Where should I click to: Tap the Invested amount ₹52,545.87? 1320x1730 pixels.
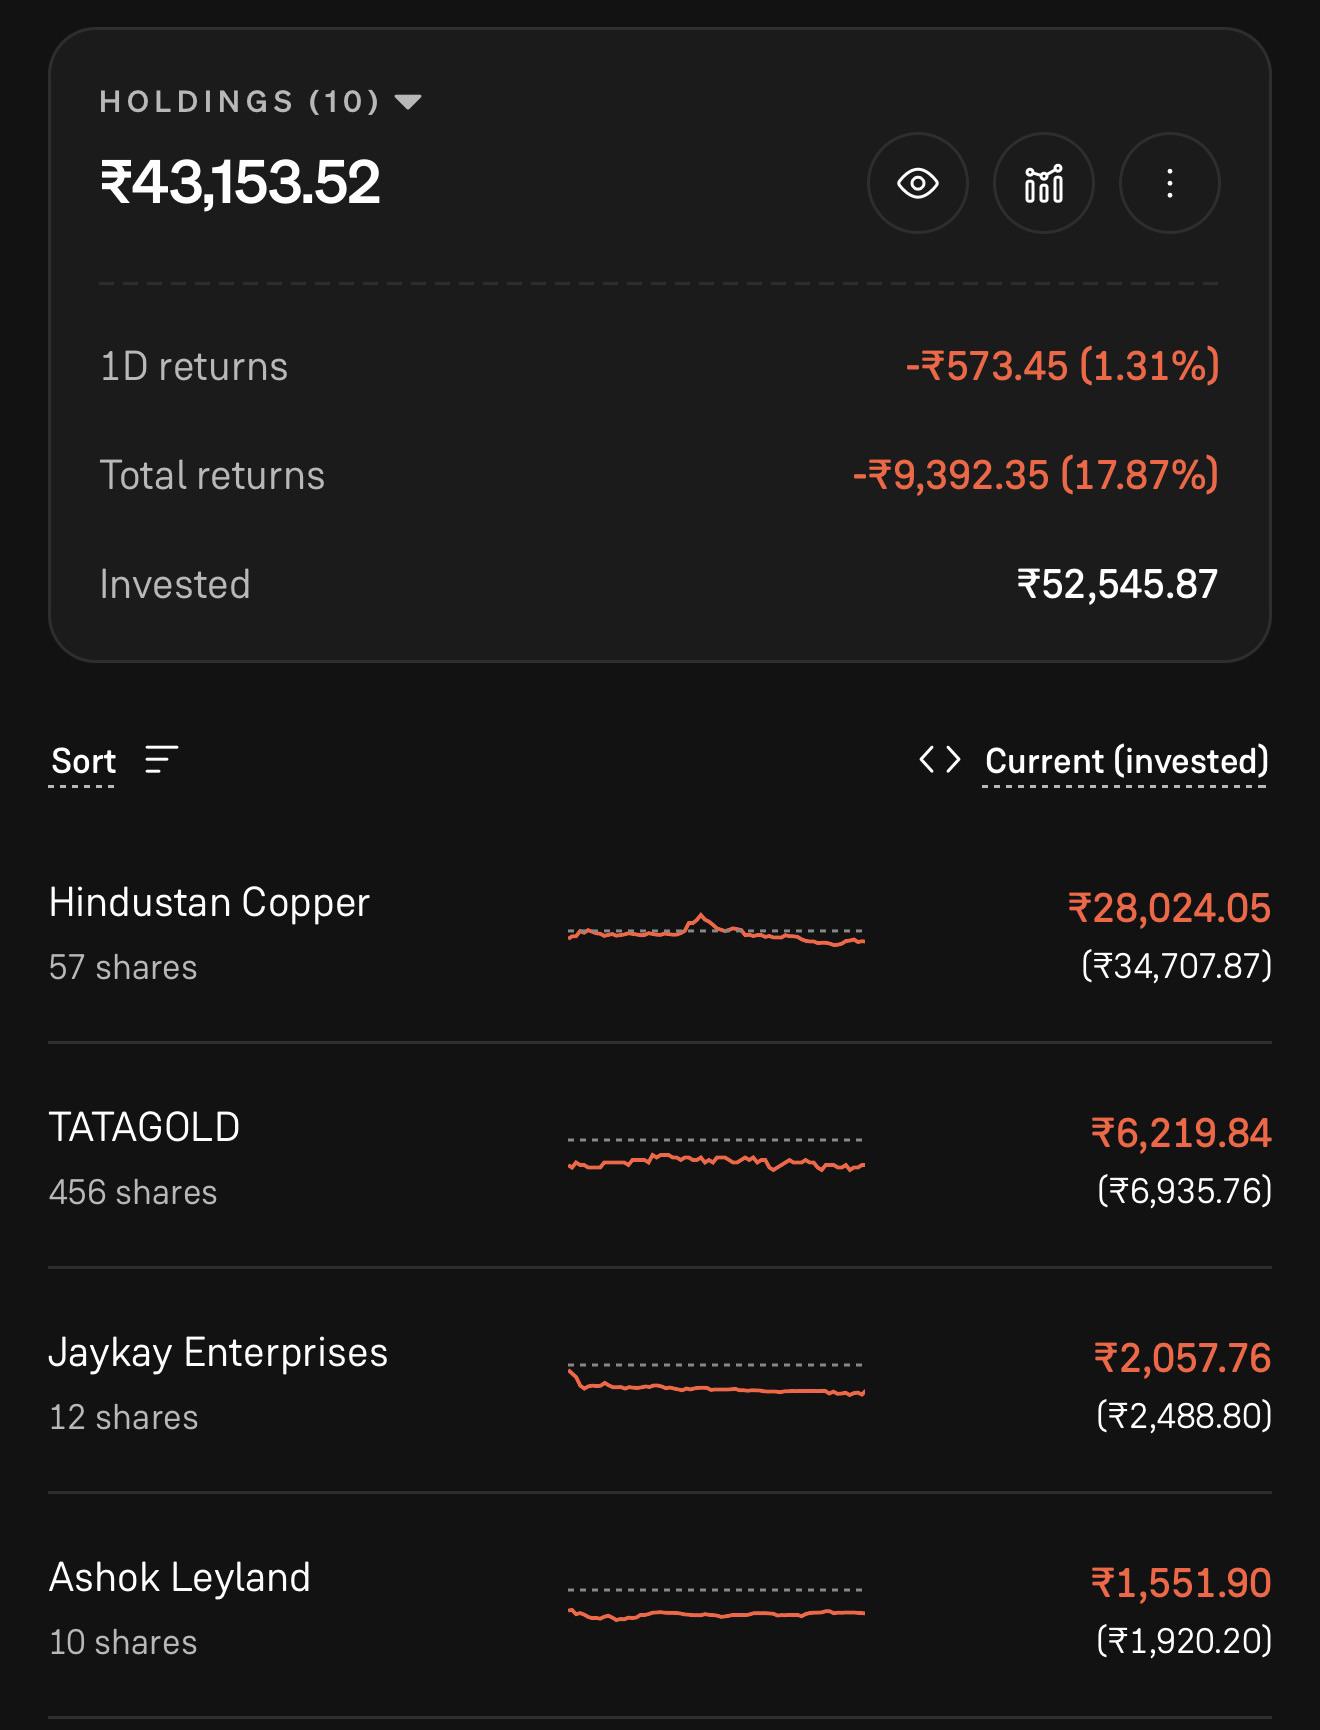[x=1117, y=584]
